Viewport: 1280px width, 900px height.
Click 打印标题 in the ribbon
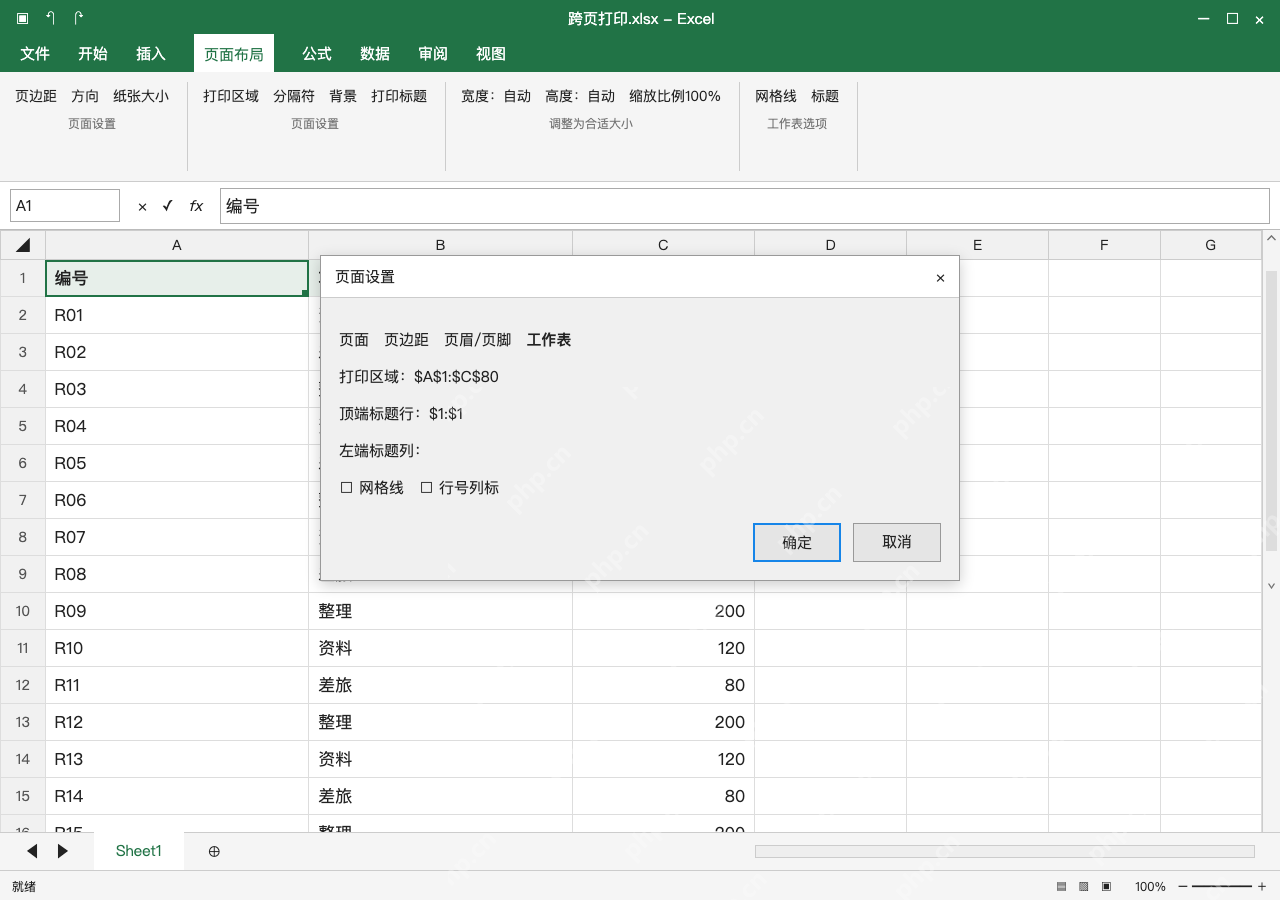tap(399, 96)
